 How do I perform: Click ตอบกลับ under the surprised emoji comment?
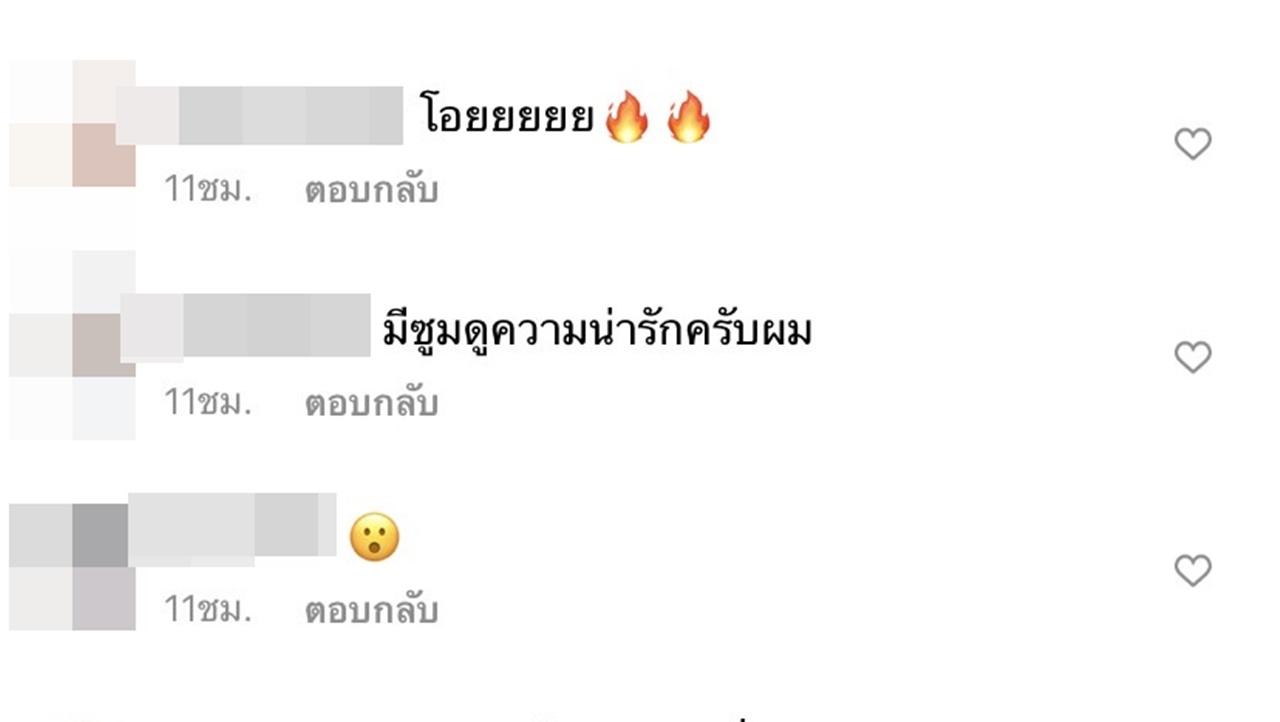pyautogui.click(x=371, y=609)
